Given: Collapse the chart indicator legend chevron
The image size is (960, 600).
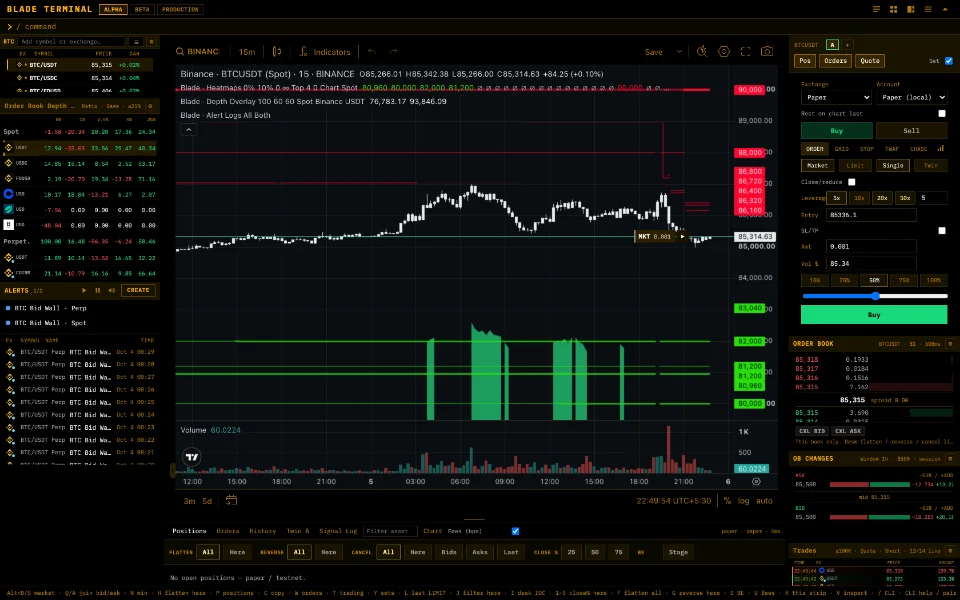Looking at the screenshot, I should 189,129.
